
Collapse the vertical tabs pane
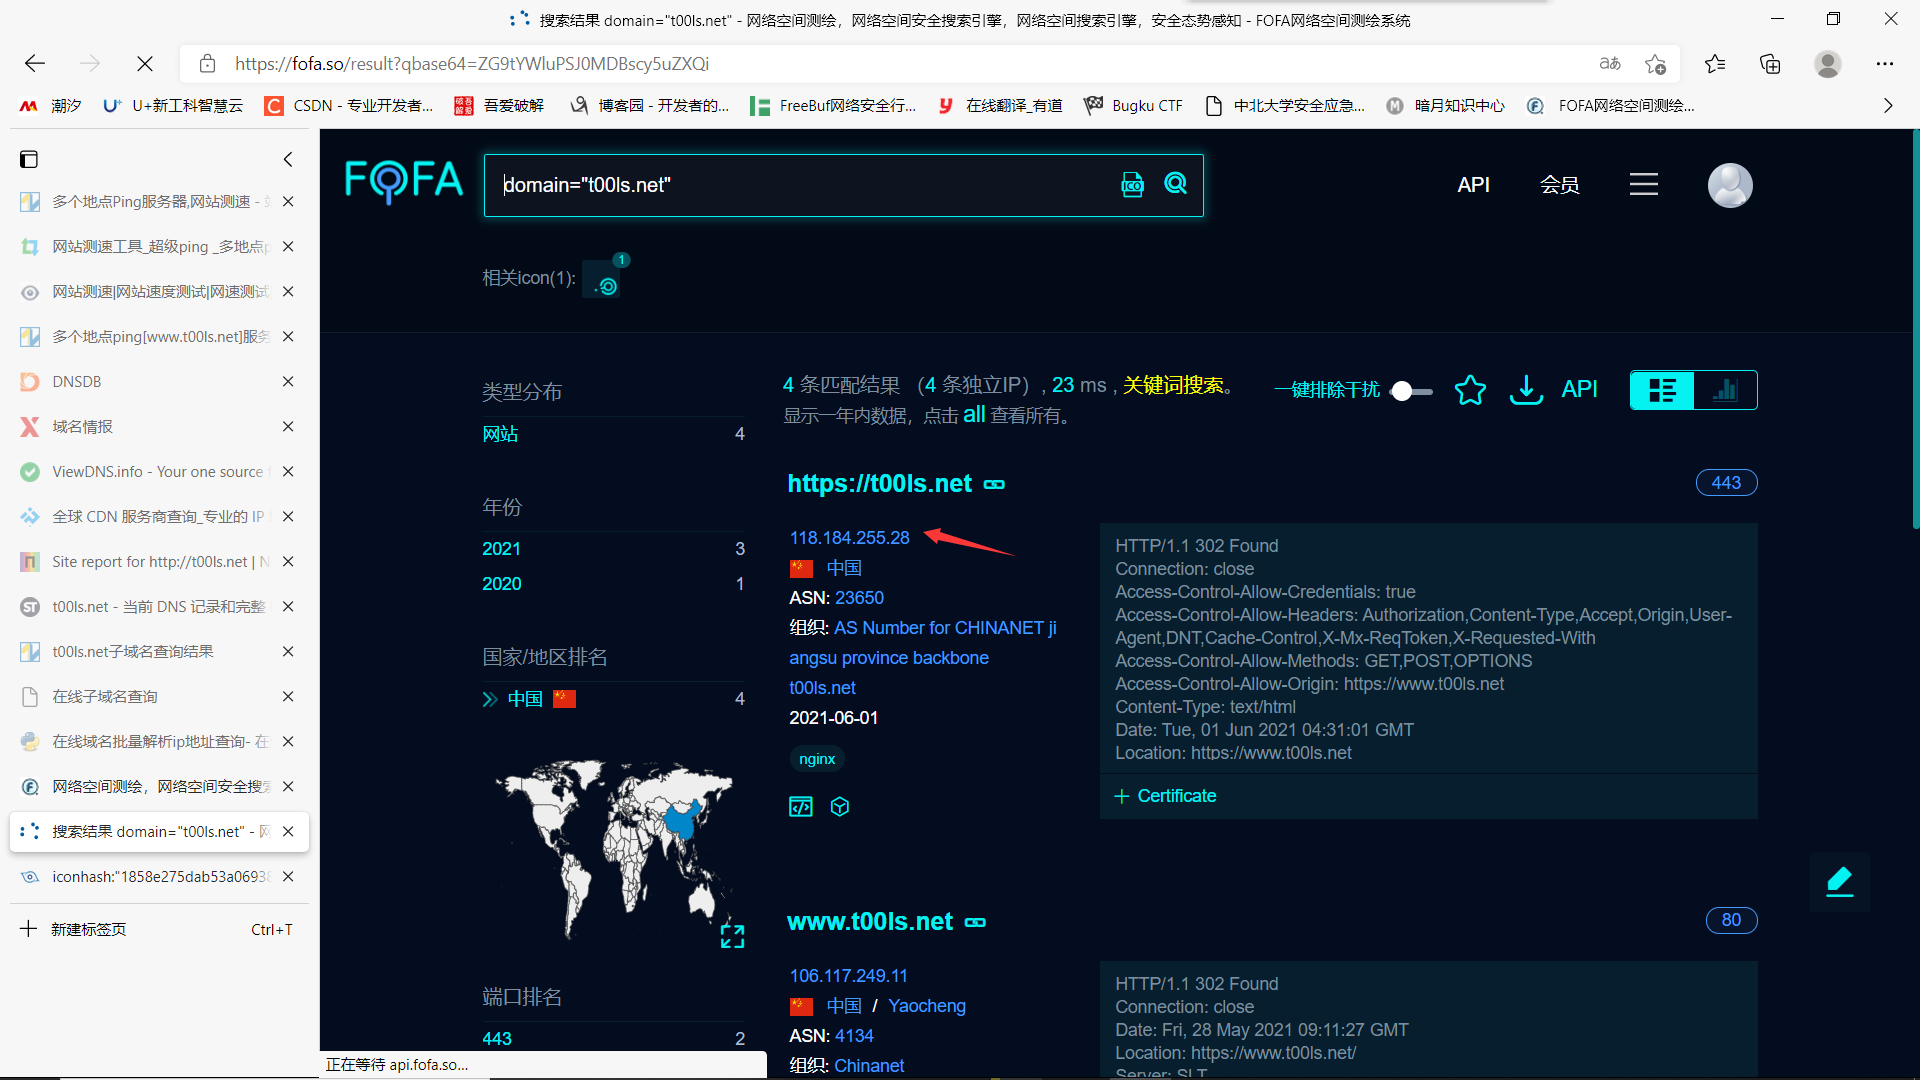pyautogui.click(x=288, y=159)
